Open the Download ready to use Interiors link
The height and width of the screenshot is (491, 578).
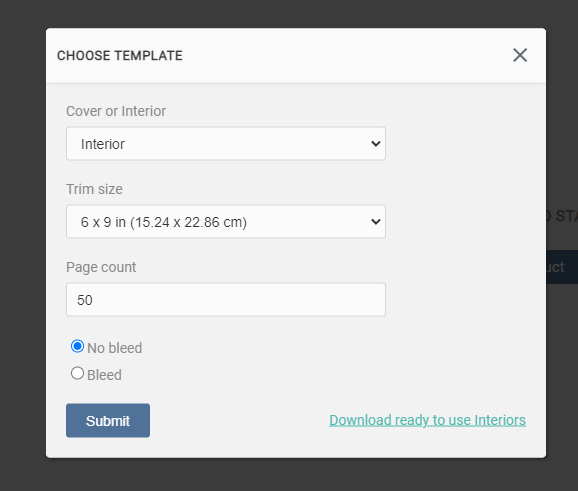coord(427,420)
